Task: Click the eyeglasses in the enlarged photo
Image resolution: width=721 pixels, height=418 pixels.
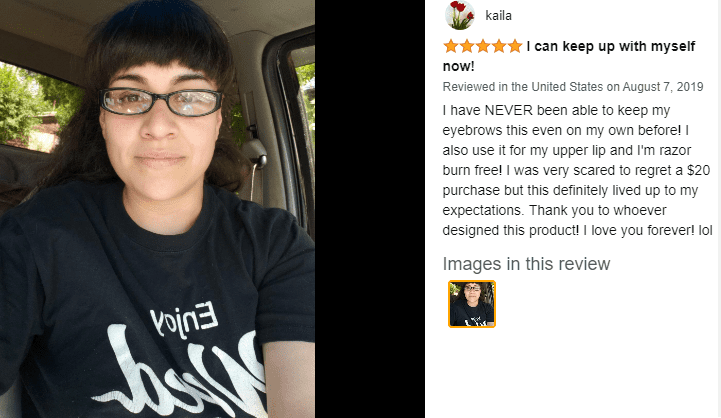Action: (x=161, y=102)
